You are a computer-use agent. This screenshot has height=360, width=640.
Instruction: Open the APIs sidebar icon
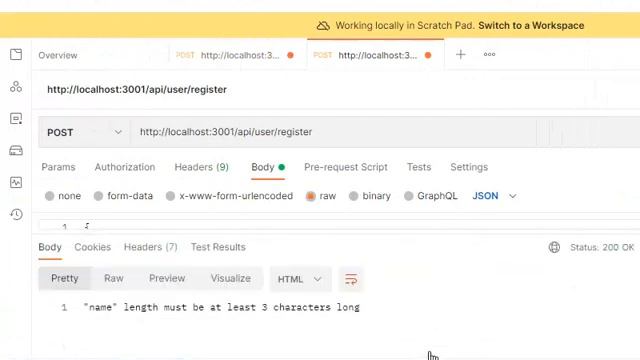pos(16,87)
